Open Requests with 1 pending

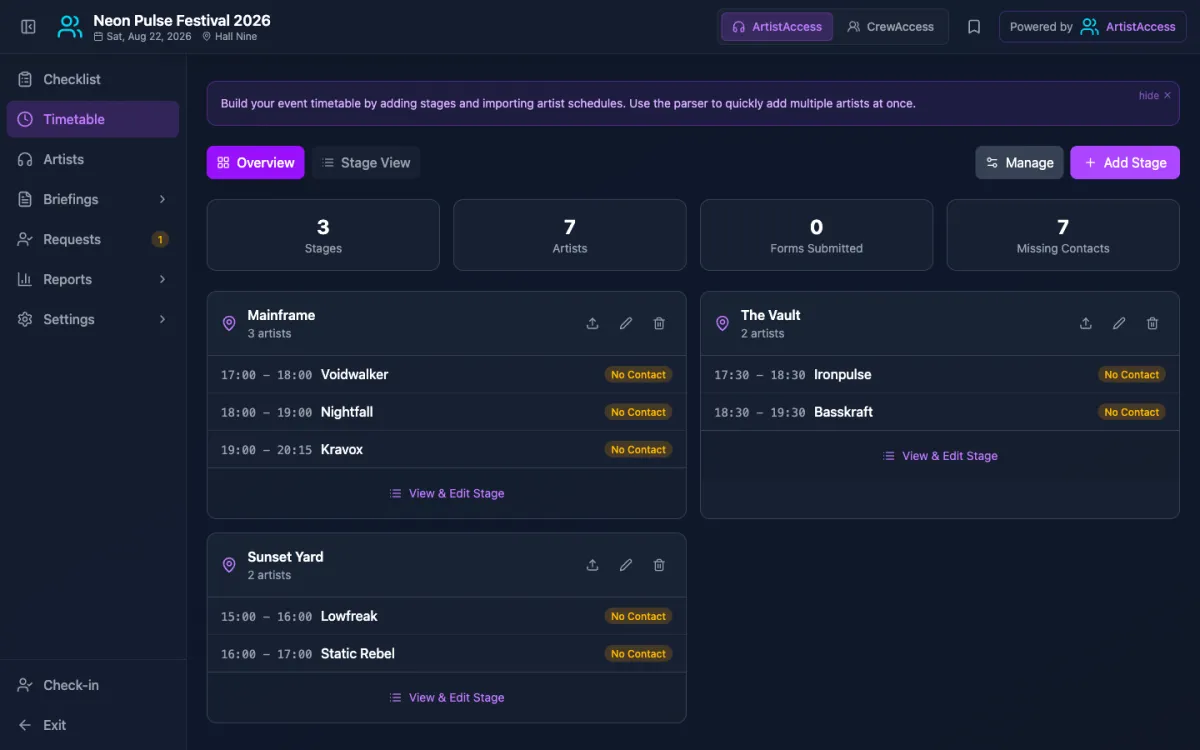point(93,239)
